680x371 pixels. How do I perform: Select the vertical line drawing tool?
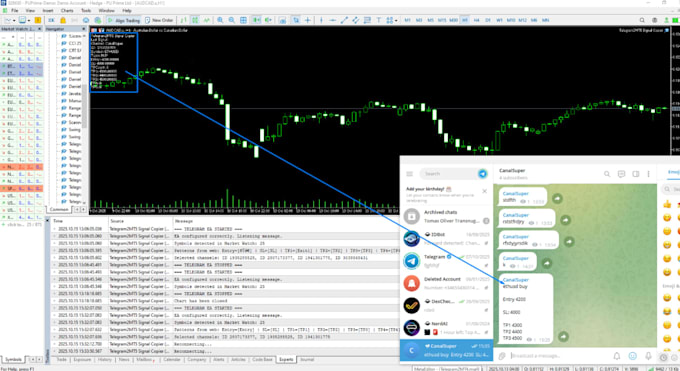pyautogui.click(x=321, y=20)
